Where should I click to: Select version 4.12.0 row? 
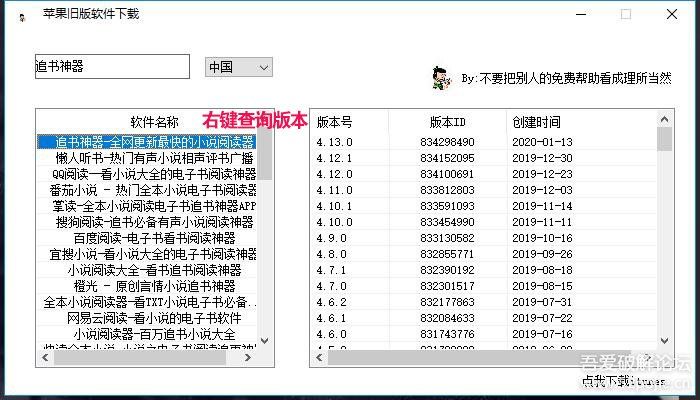(483, 174)
